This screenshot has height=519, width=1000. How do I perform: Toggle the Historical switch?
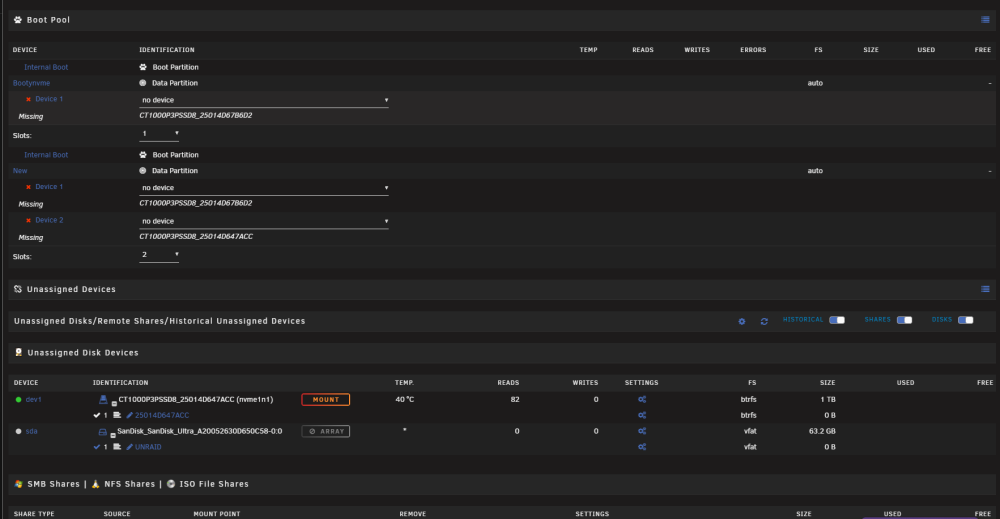[x=837, y=320]
